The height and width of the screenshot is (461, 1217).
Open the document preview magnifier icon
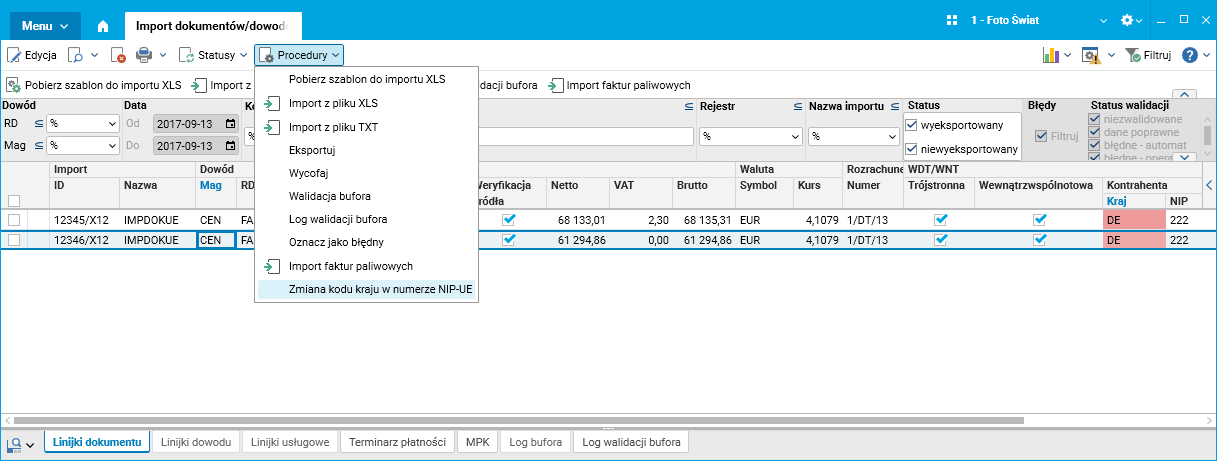click(75, 56)
